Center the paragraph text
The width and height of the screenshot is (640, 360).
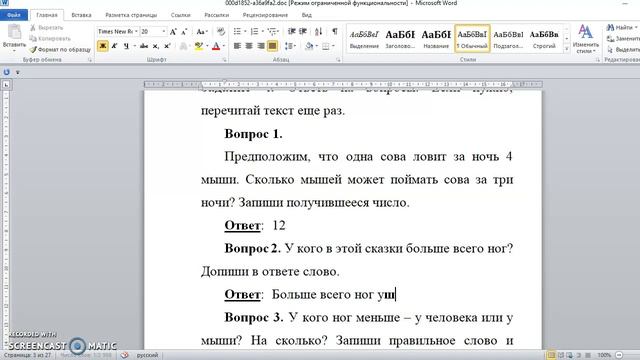pos(249,46)
